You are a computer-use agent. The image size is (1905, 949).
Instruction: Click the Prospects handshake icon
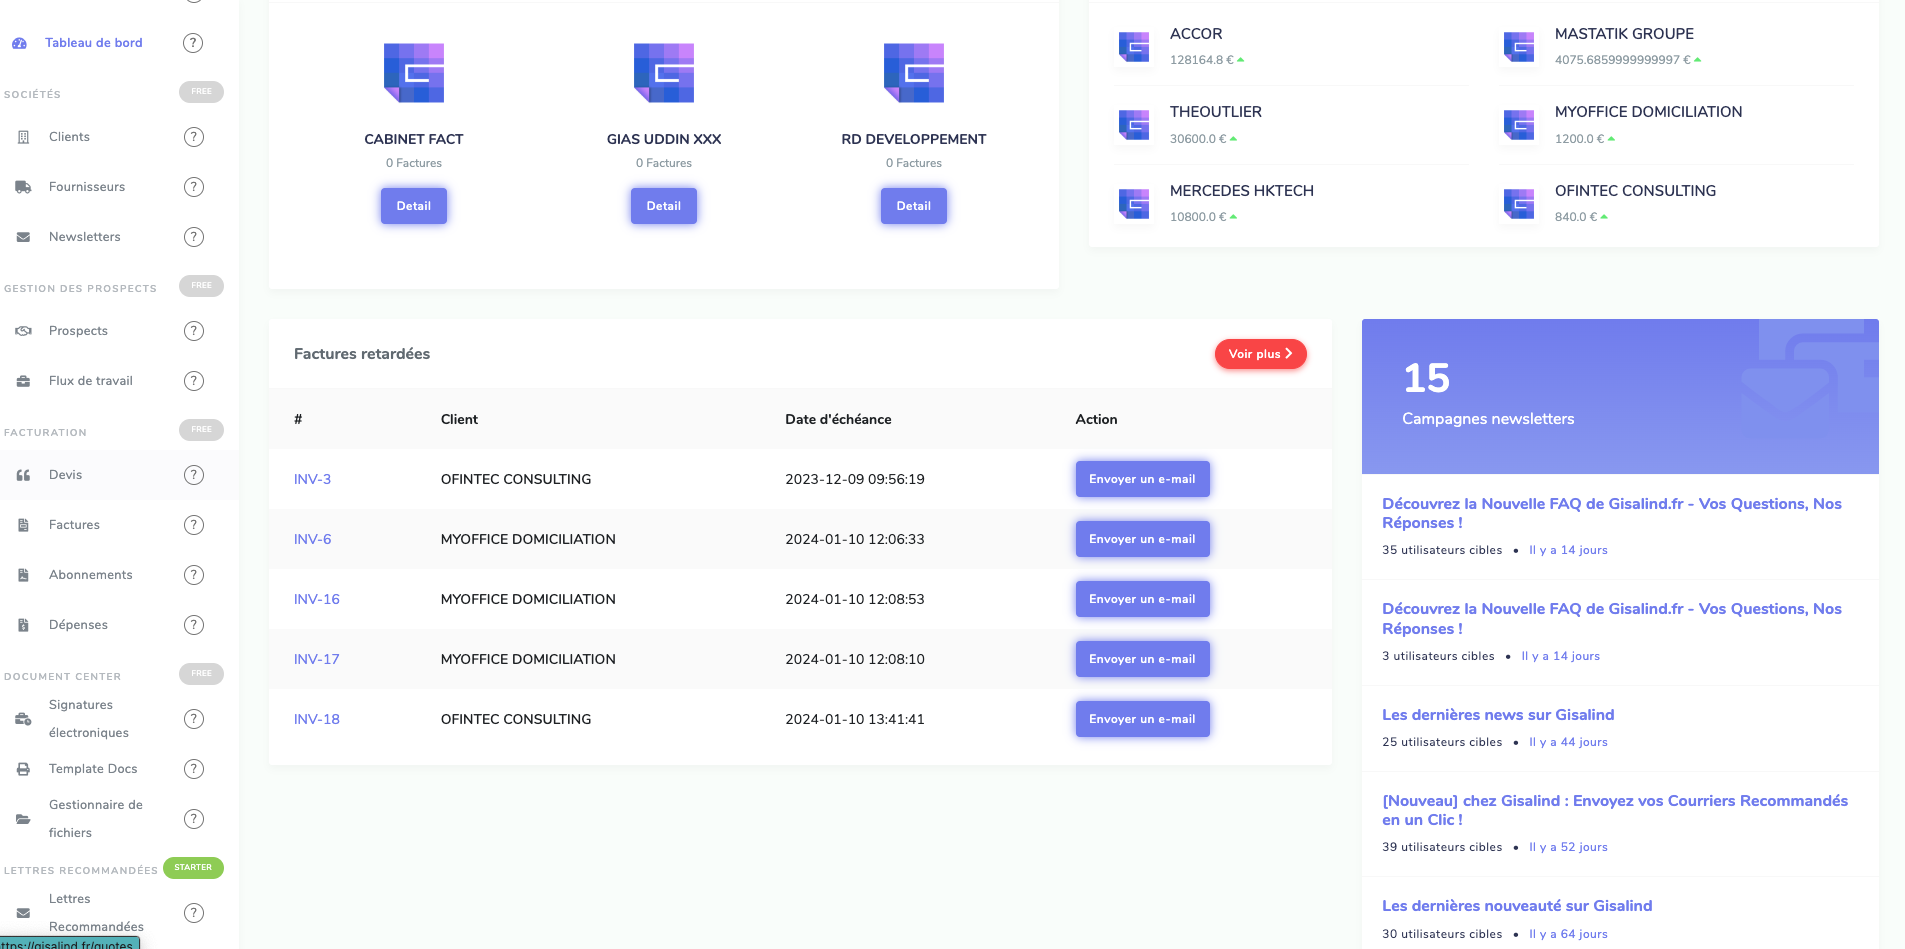23,331
